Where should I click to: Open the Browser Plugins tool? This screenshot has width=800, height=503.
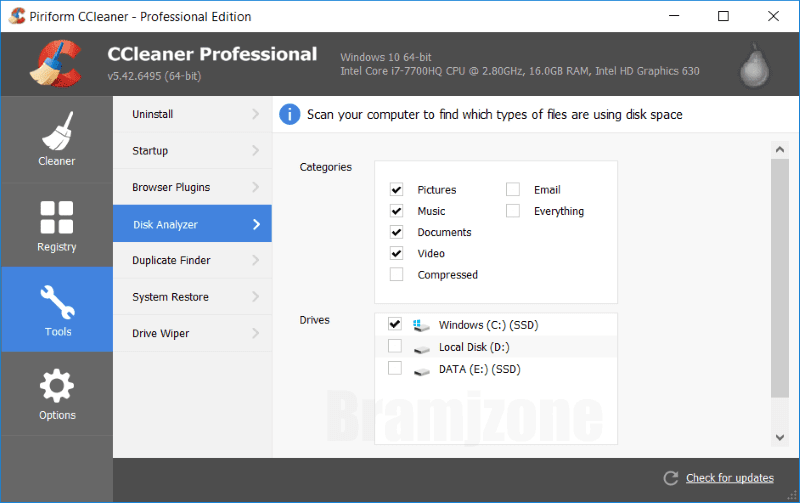point(192,187)
